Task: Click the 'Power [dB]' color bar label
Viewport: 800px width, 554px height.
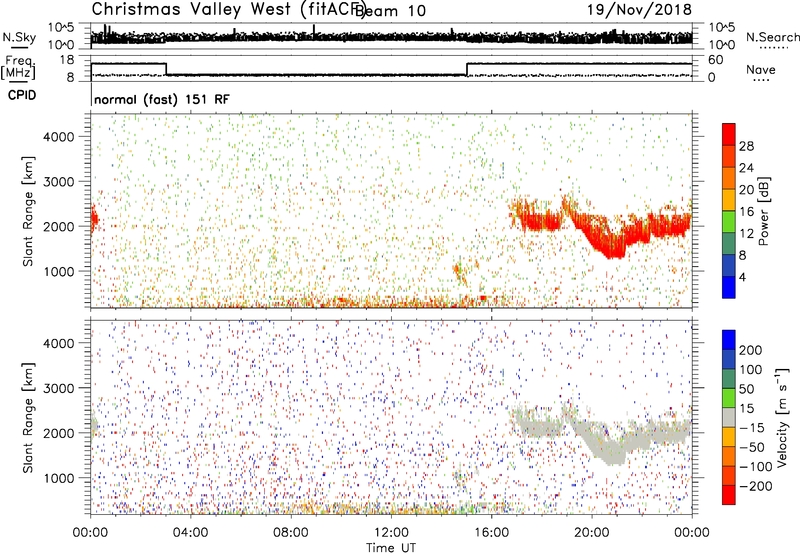Action: coord(763,211)
